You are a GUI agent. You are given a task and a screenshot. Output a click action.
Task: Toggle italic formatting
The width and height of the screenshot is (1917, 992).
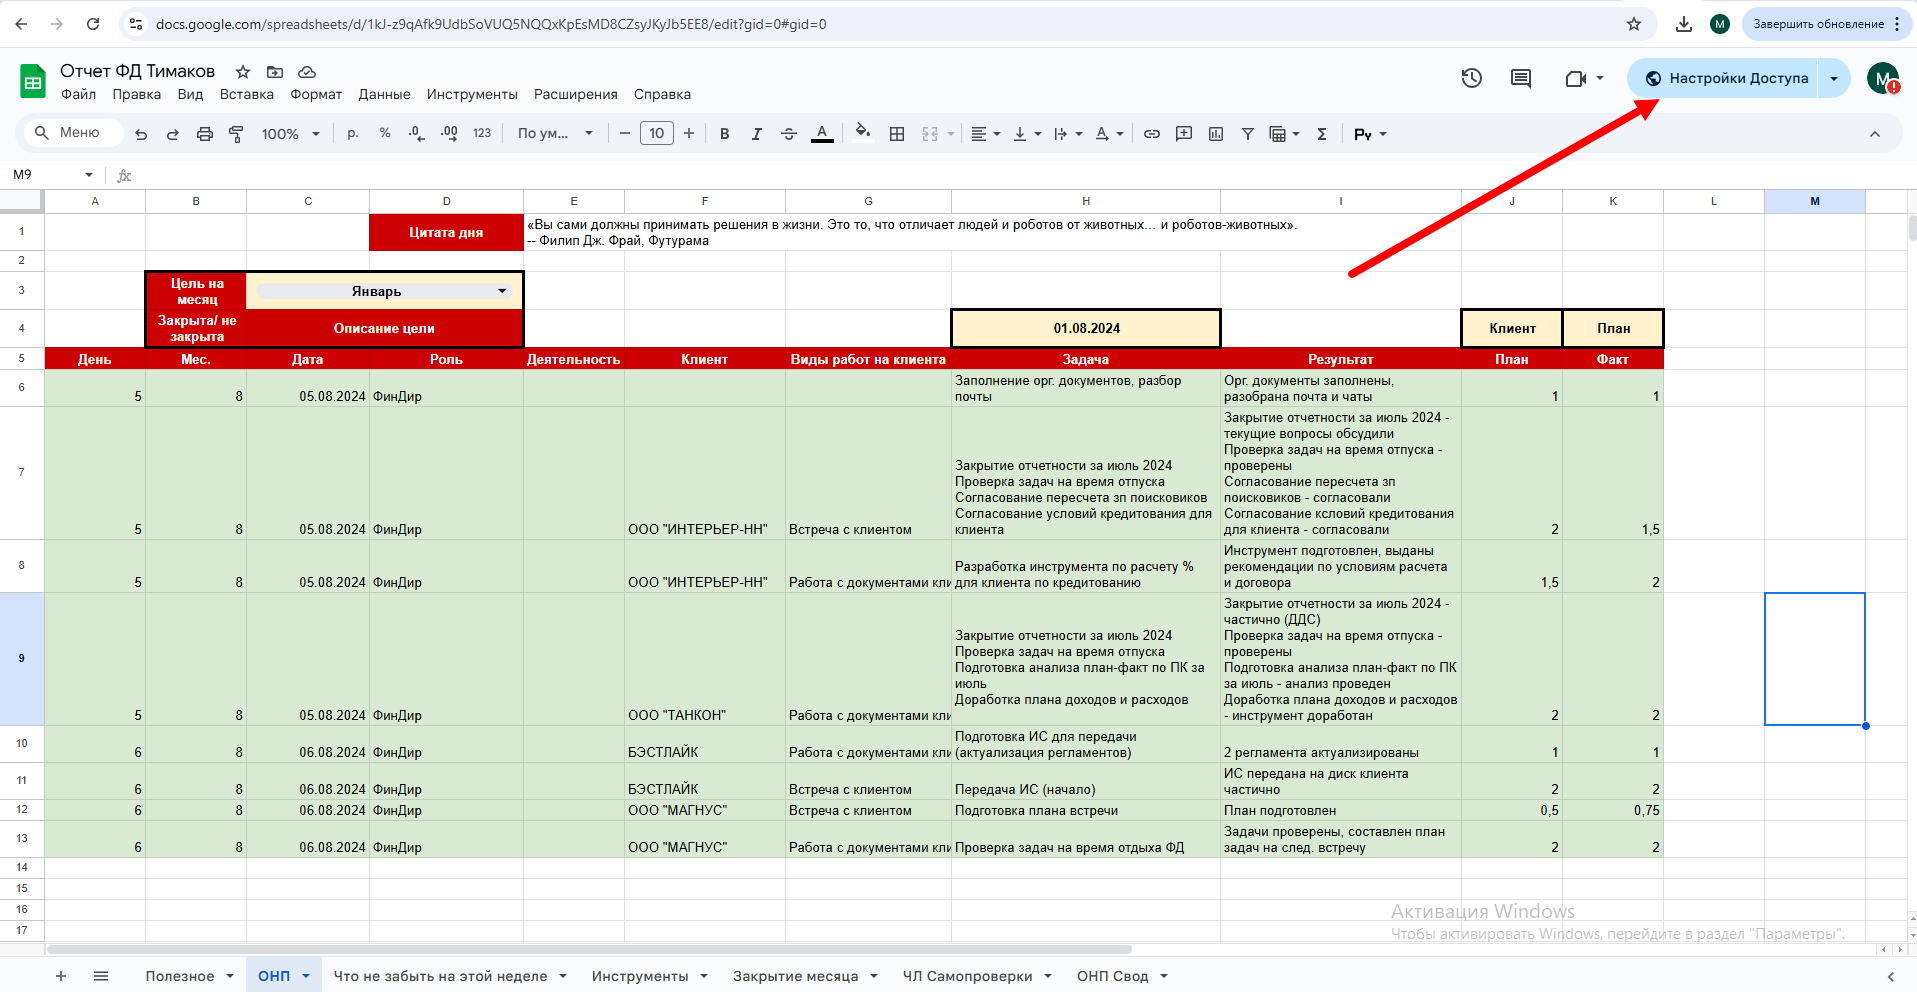pos(757,134)
